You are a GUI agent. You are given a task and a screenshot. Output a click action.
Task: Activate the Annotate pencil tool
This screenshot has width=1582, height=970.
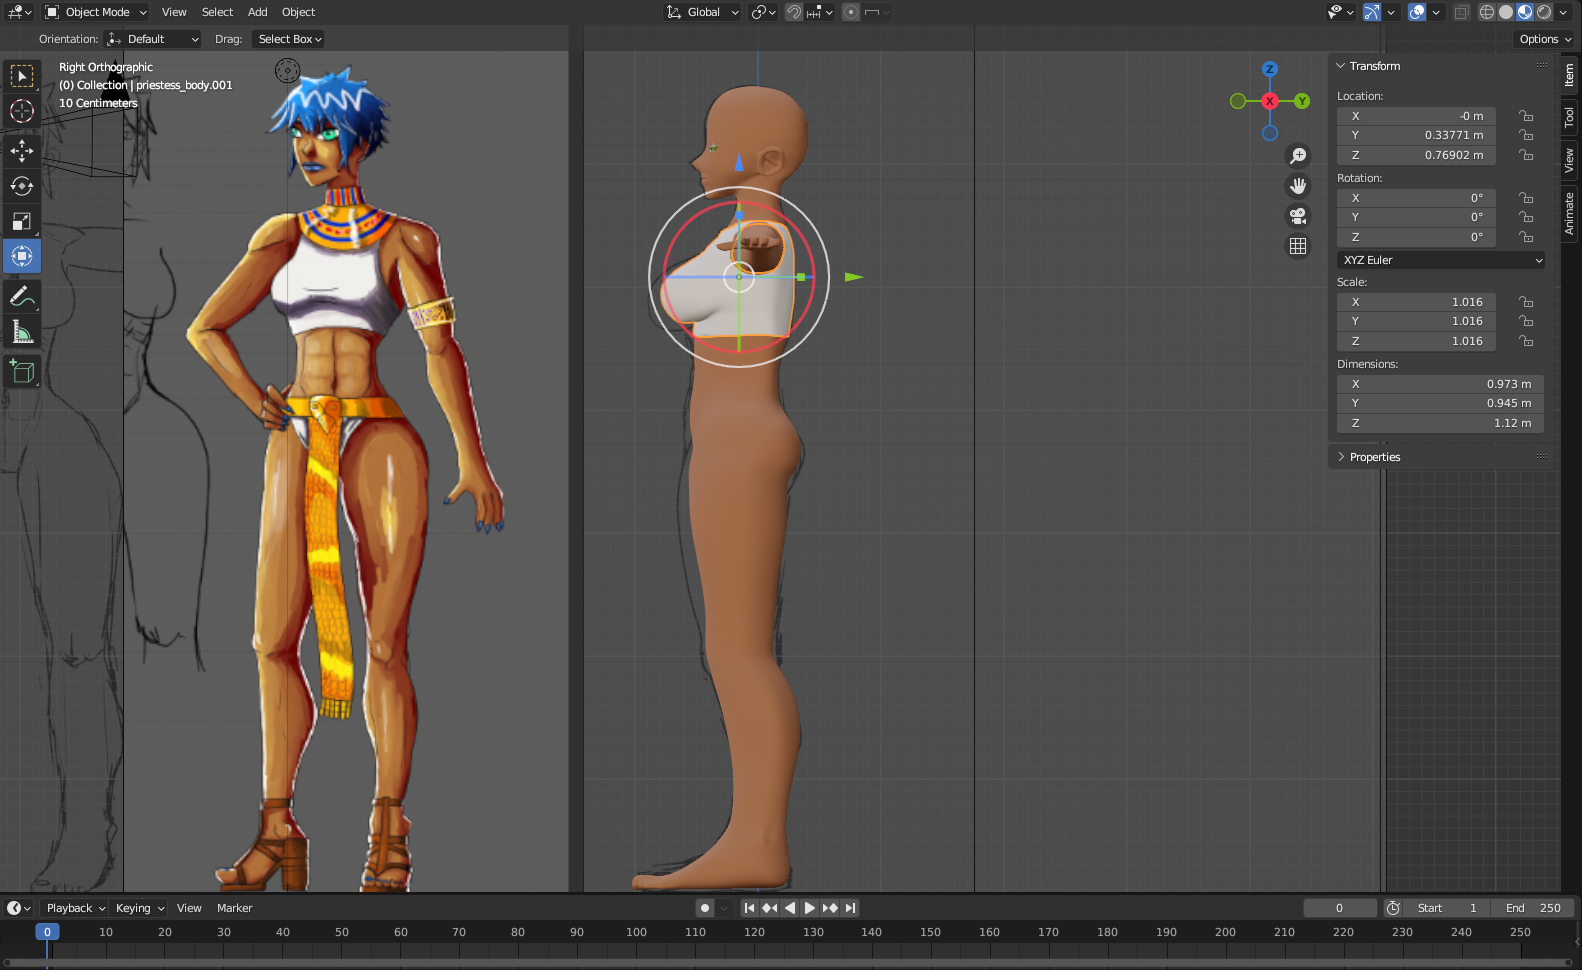pos(22,296)
